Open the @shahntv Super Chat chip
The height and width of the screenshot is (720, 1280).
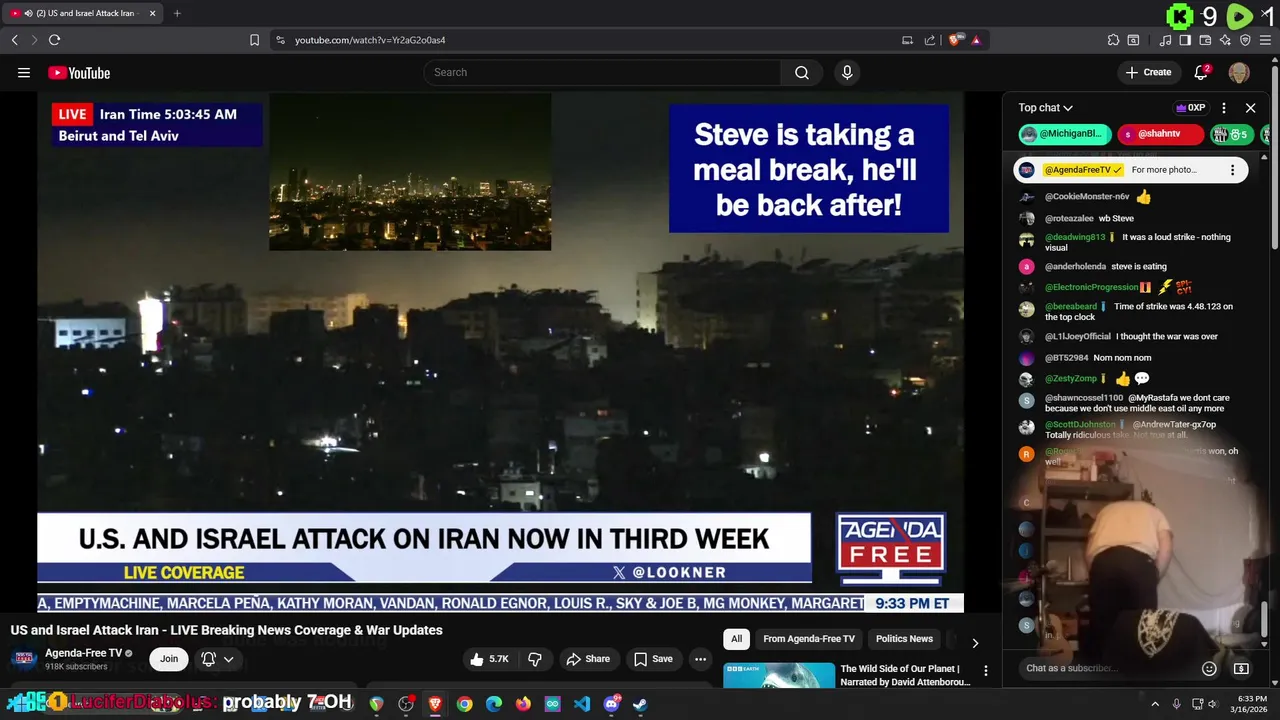tap(1159, 134)
